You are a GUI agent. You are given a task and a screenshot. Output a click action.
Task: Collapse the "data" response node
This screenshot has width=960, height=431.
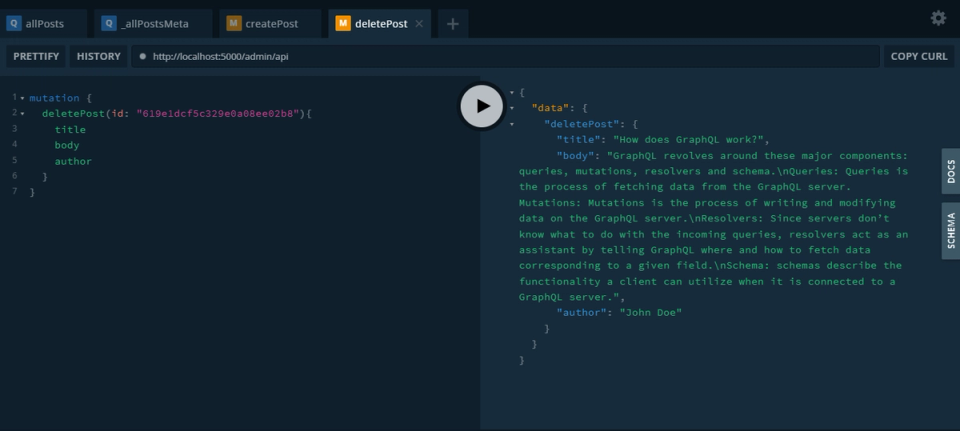pos(512,108)
